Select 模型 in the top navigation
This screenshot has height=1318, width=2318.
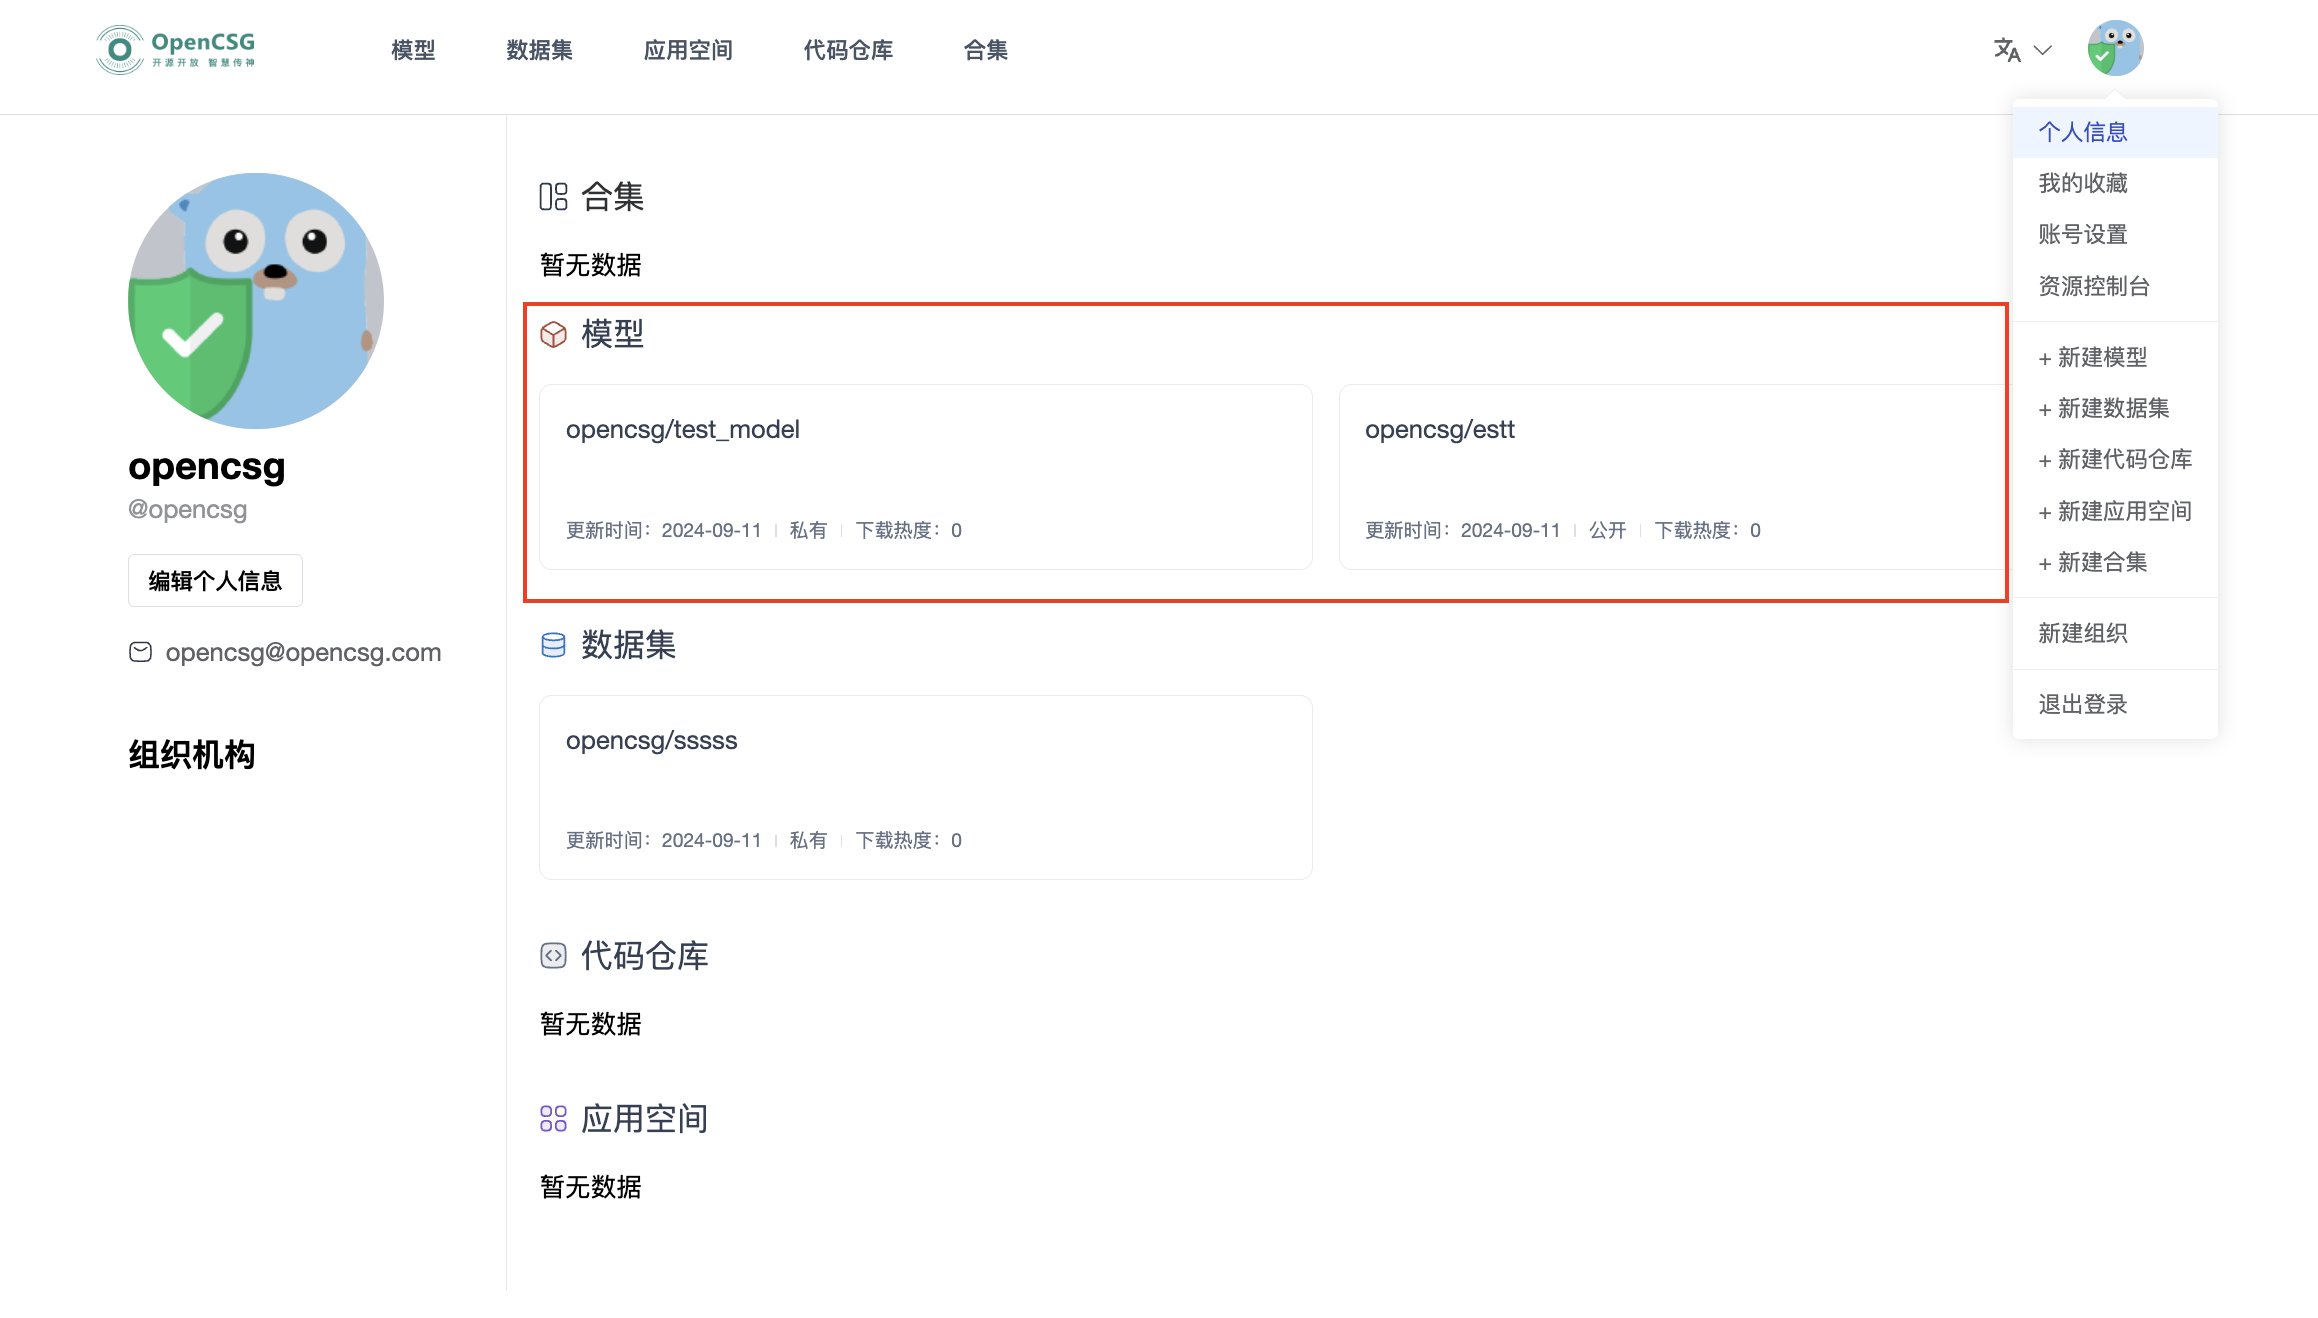click(413, 50)
